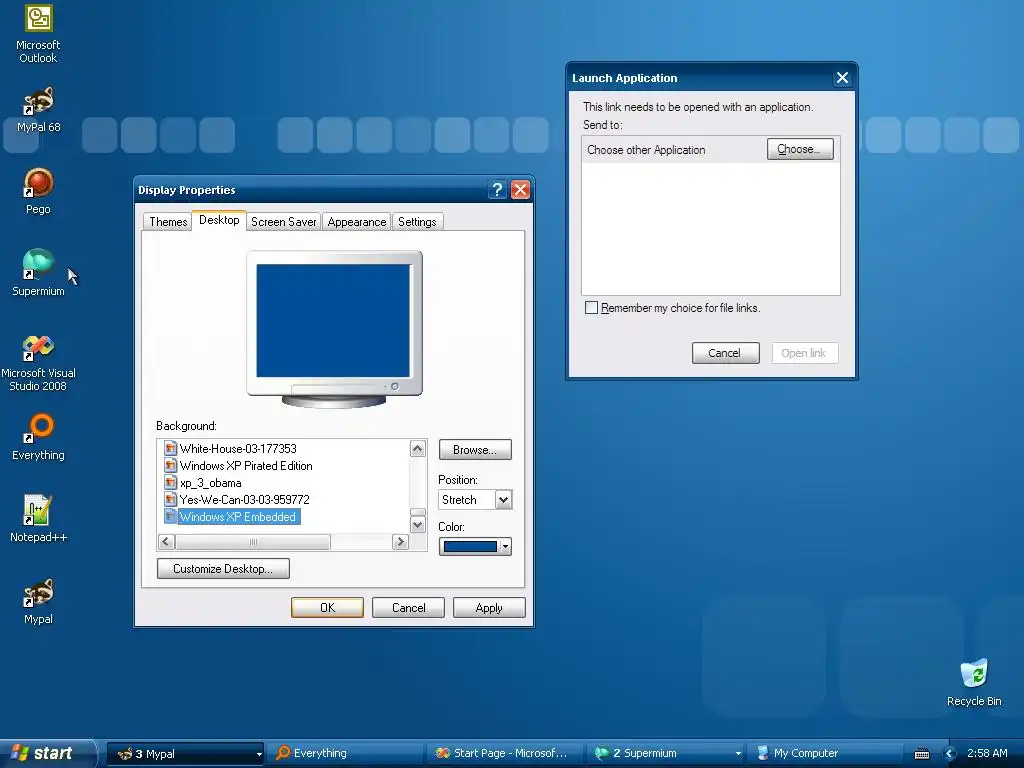Click the Display Properties help question mark icon
Screen dimensions: 1024x768
coord(497,190)
